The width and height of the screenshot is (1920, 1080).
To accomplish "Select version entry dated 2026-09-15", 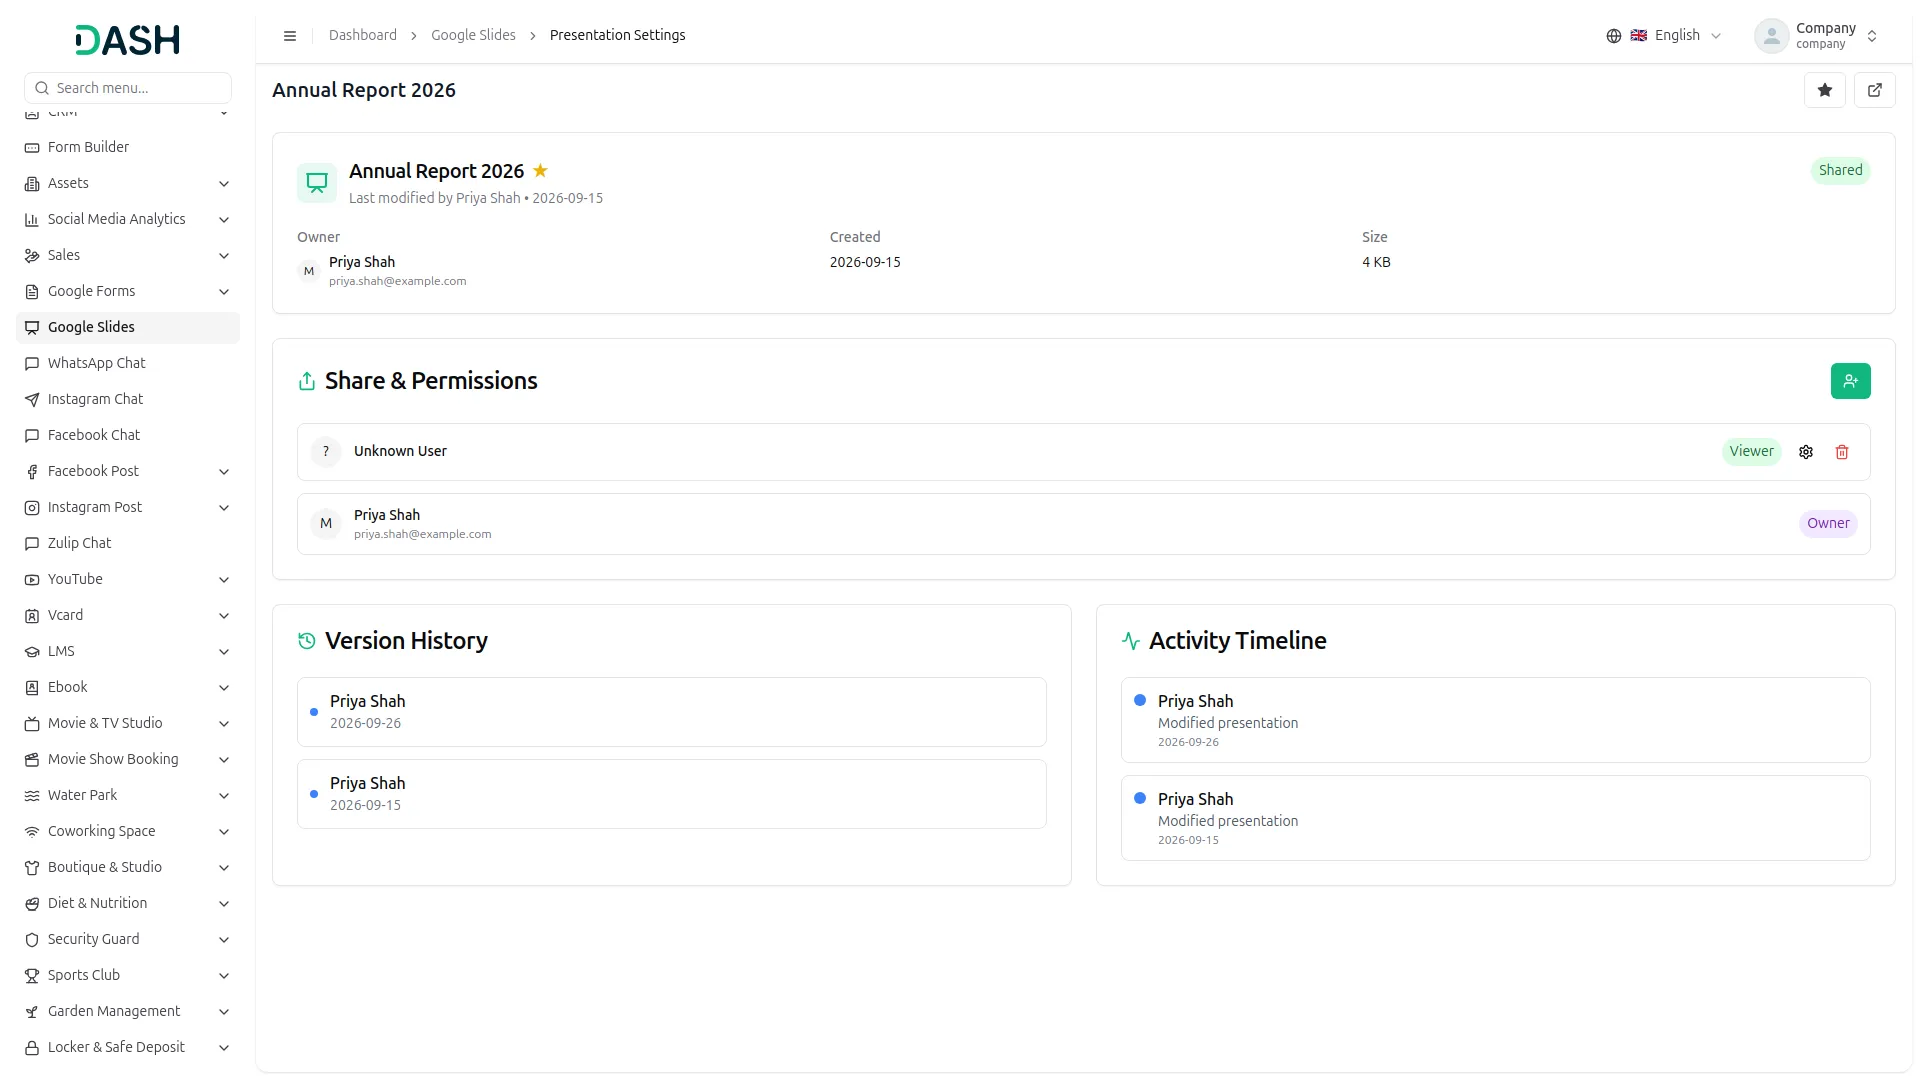I will [672, 794].
